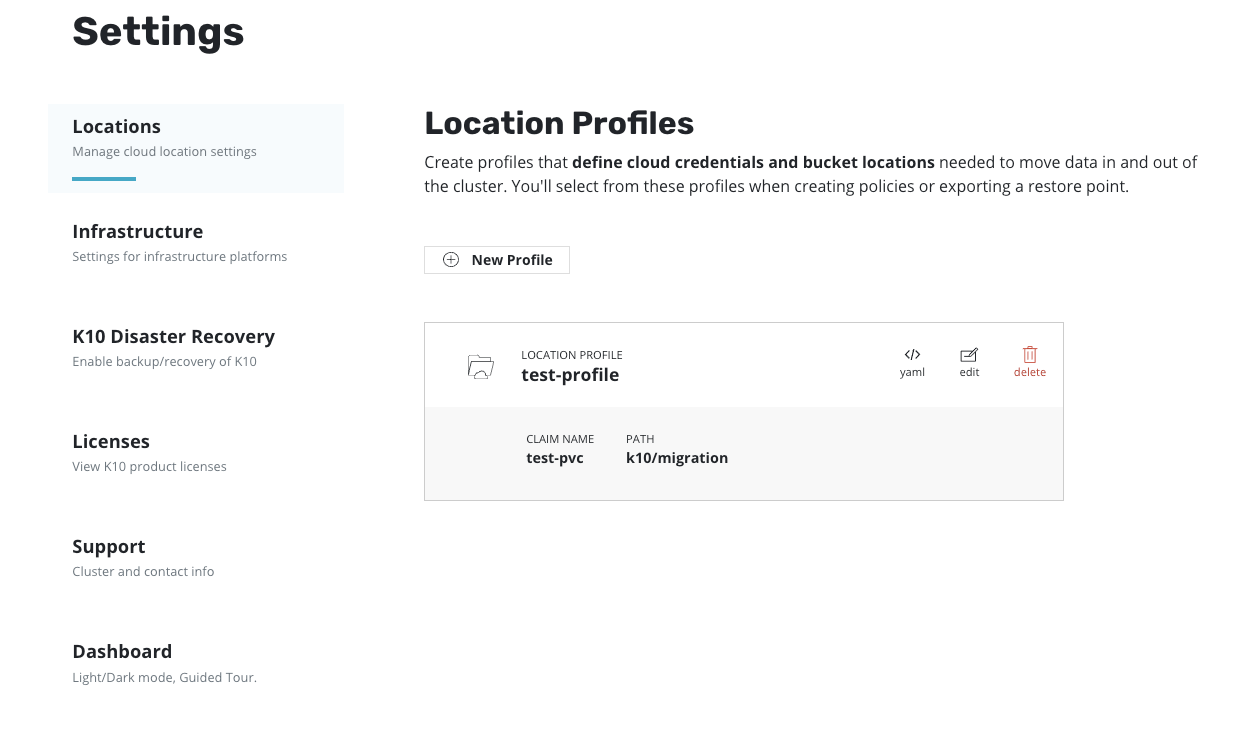Click the plus icon on New Profile button

[x=453, y=259]
